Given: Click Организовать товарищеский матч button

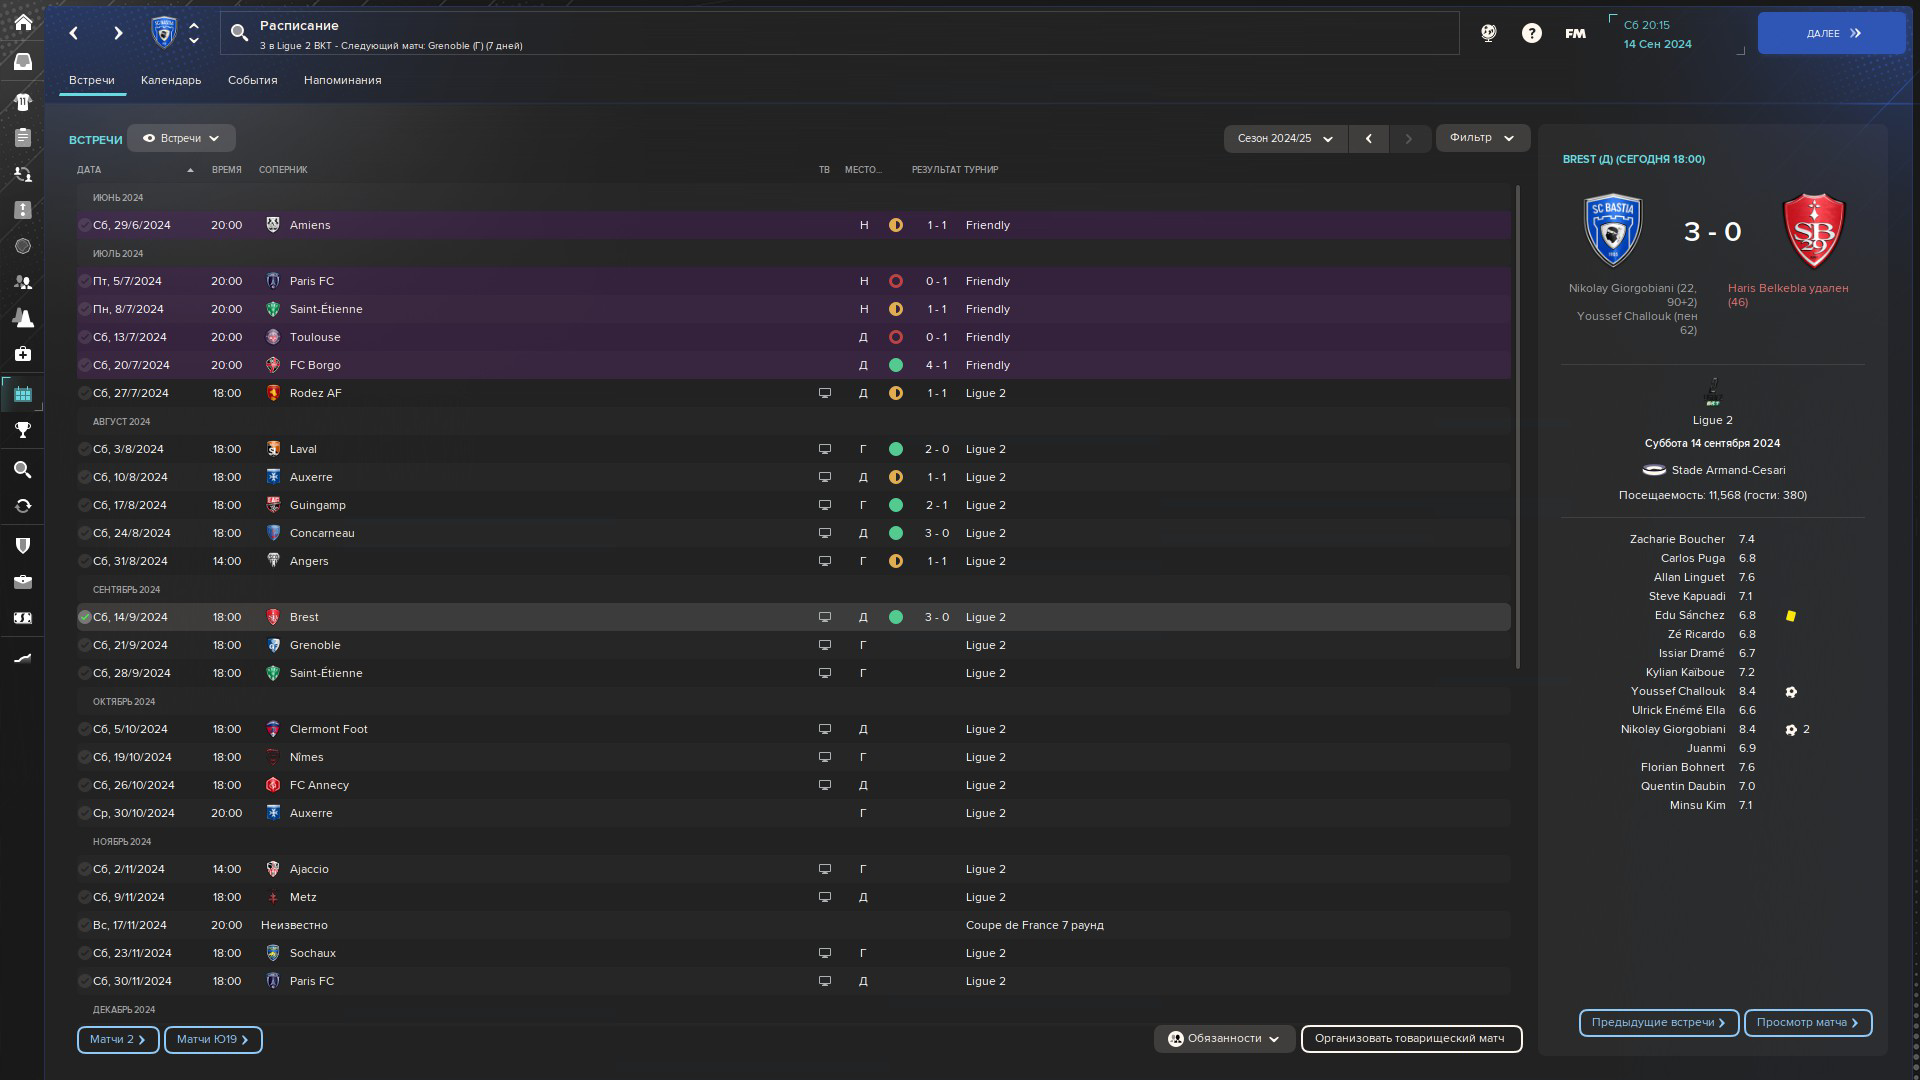Looking at the screenshot, I should coord(1410,1039).
